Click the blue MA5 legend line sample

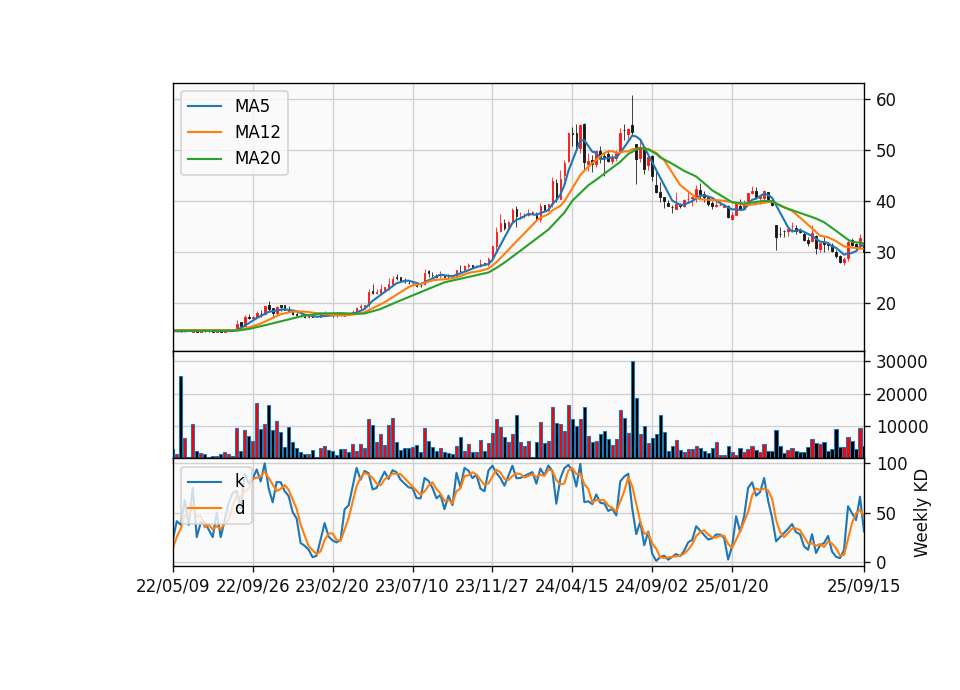click(x=204, y=107)
